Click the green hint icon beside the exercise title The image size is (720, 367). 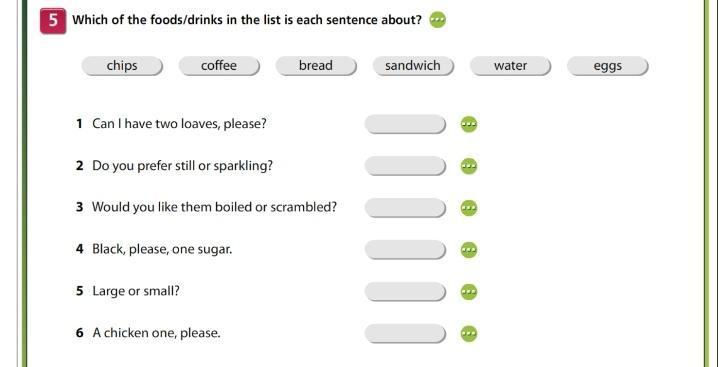click(x=438, y=20)
